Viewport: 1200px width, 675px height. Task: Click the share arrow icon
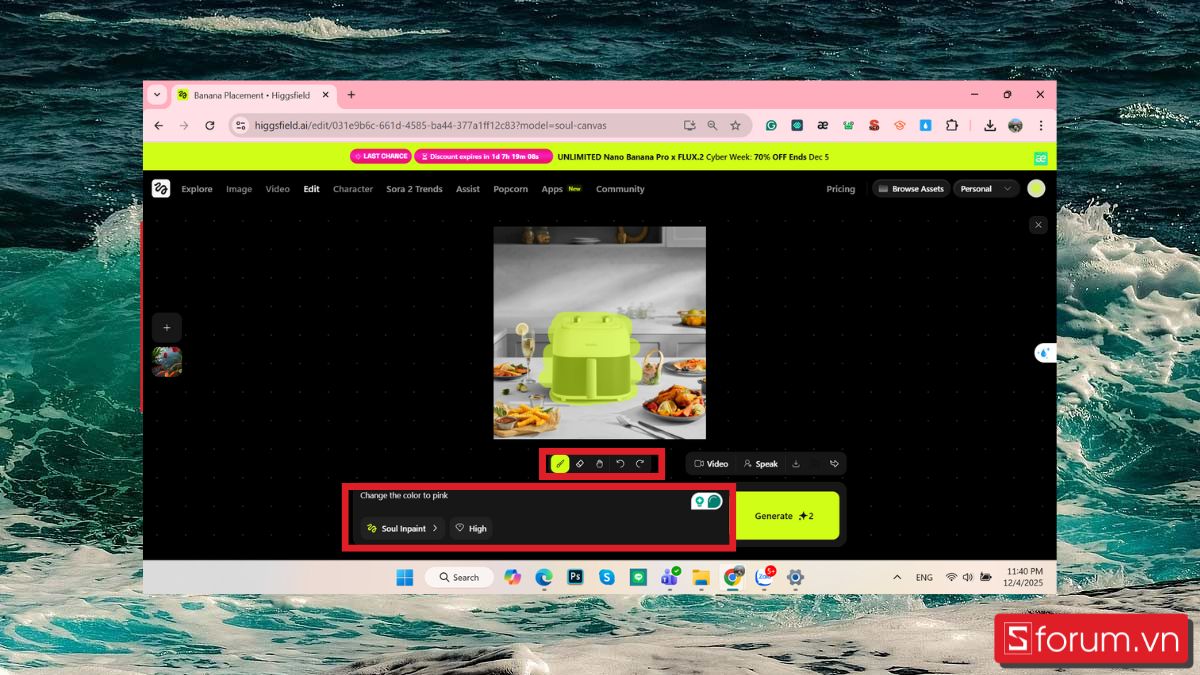click(x=834, y=464)
